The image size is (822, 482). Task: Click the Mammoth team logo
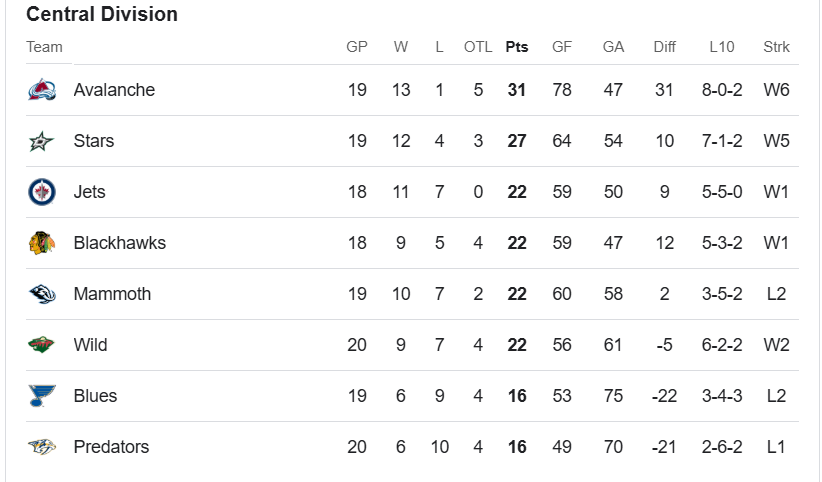coord(42,294)
